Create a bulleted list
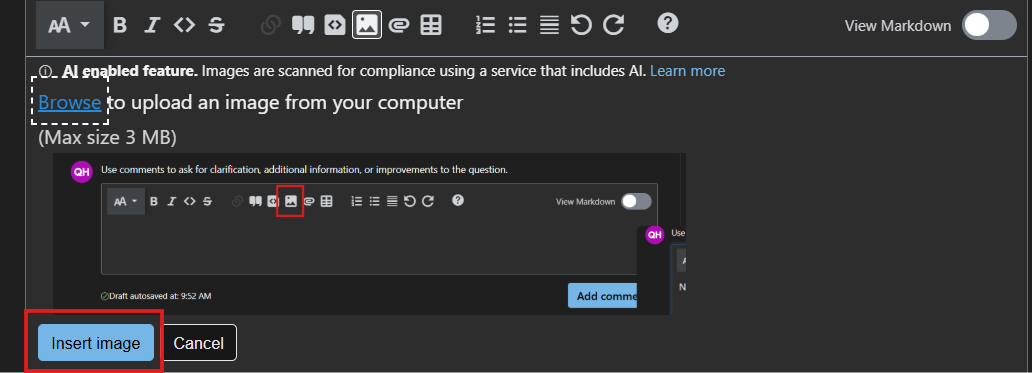This screenshot has height=373, width=1032. coord(517,25)
